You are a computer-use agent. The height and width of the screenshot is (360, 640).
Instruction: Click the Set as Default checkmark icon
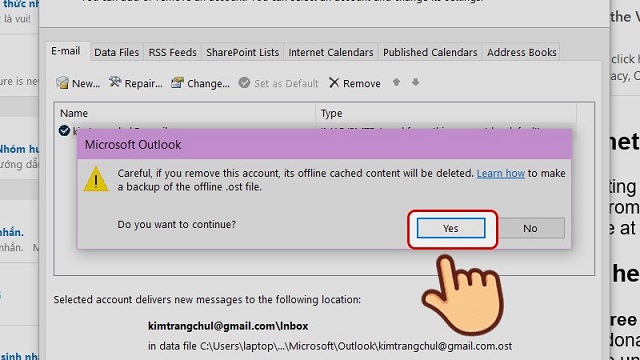(x=244, y=83)
